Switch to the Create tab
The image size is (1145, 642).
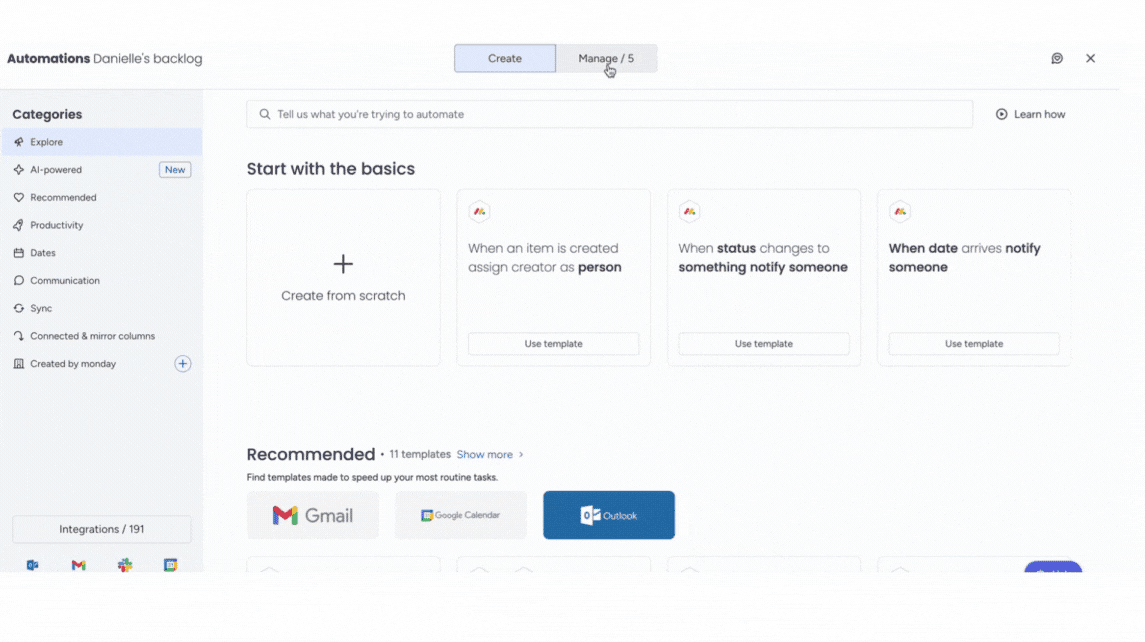coord(505,58)
